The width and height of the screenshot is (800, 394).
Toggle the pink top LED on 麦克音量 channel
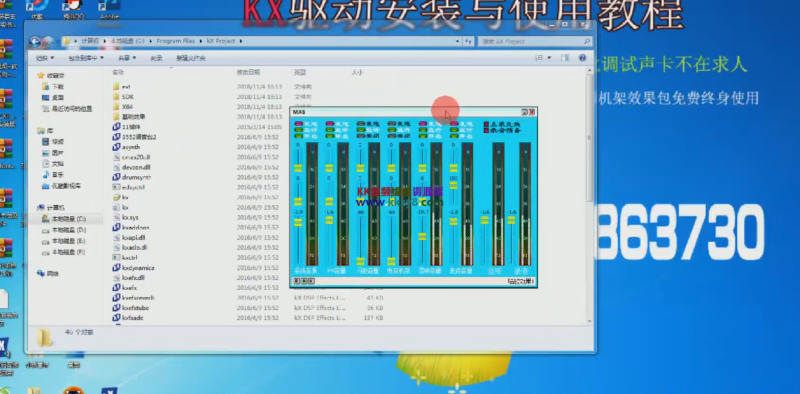[x=454, y=124]
